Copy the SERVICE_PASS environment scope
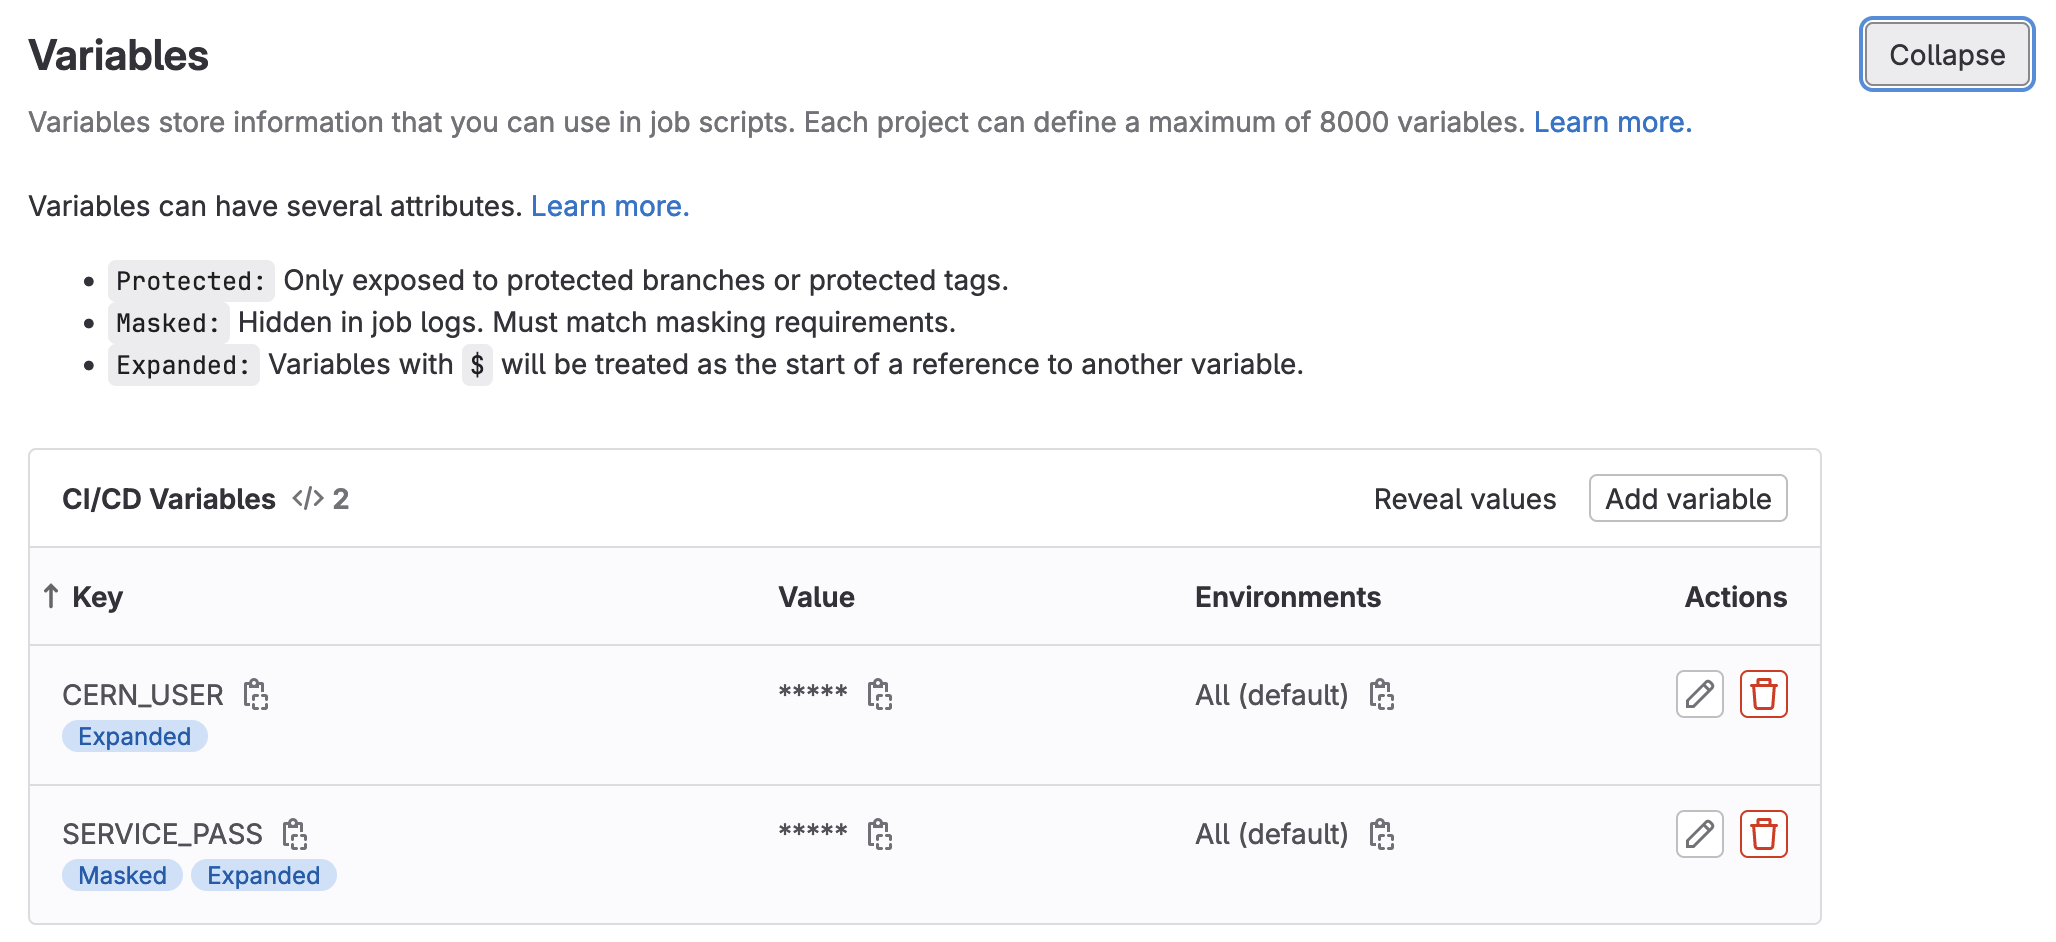Screen dimensions: 2056x942 click(x=1382, y=834)
